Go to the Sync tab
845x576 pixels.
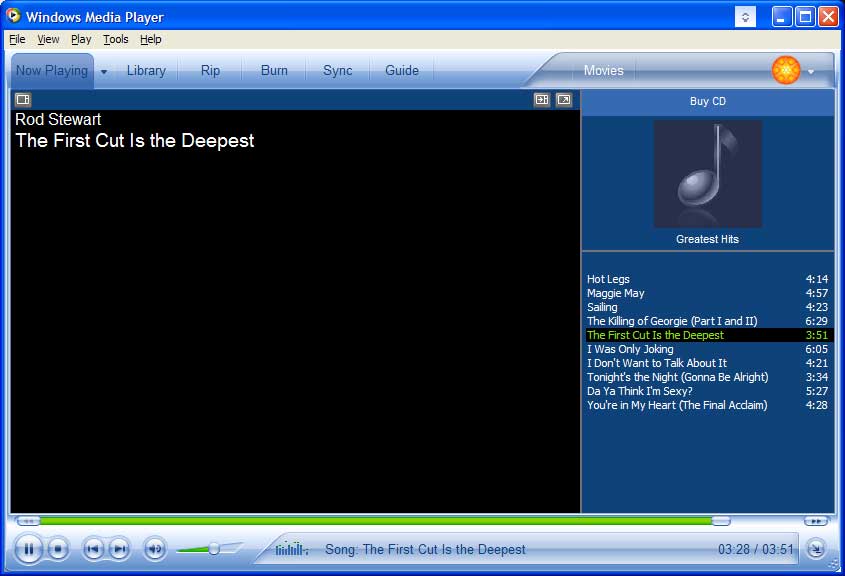coord(338,71)
